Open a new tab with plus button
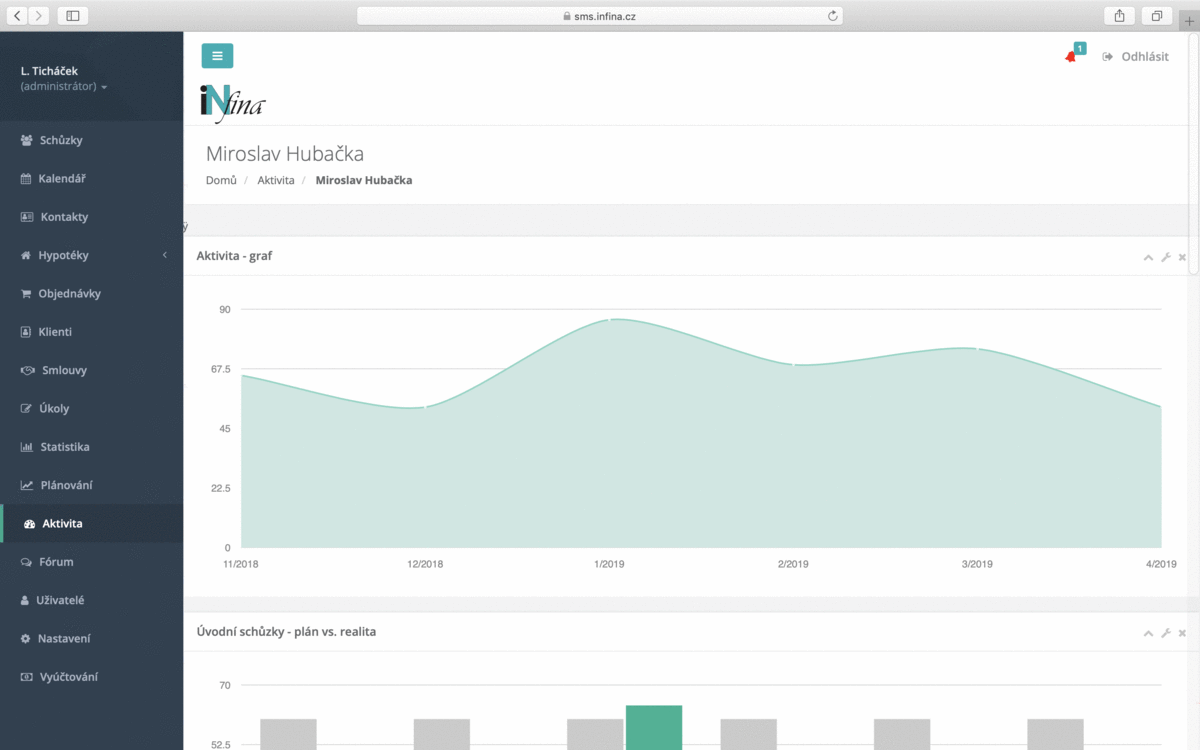Screen dimensions: 1200x750 [x=1189, y=20]
